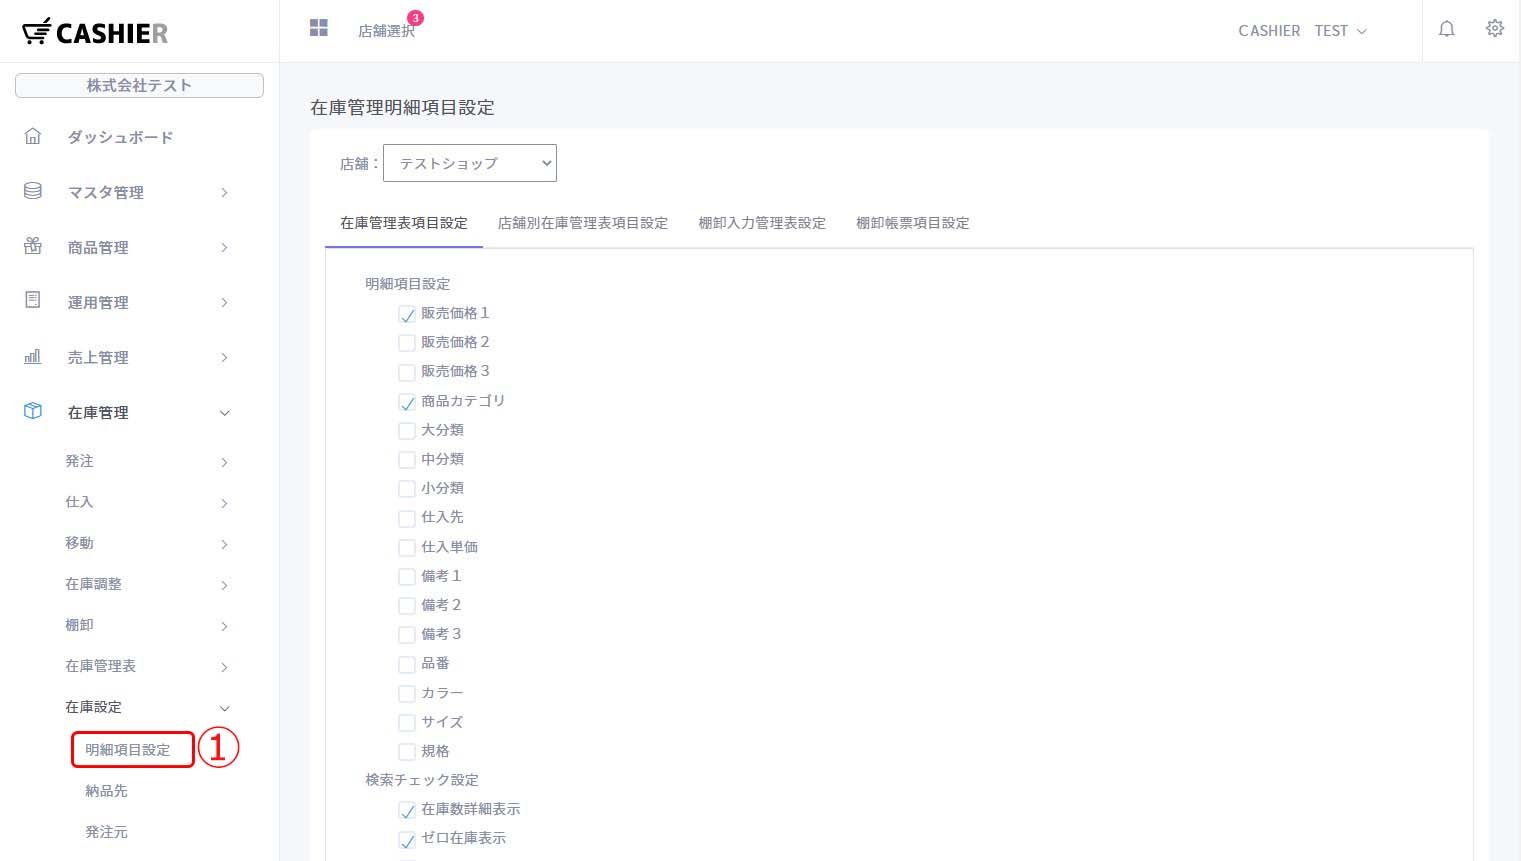Click the 在庫管理 box icon
1521x861 pixels.
pos(33,411)
